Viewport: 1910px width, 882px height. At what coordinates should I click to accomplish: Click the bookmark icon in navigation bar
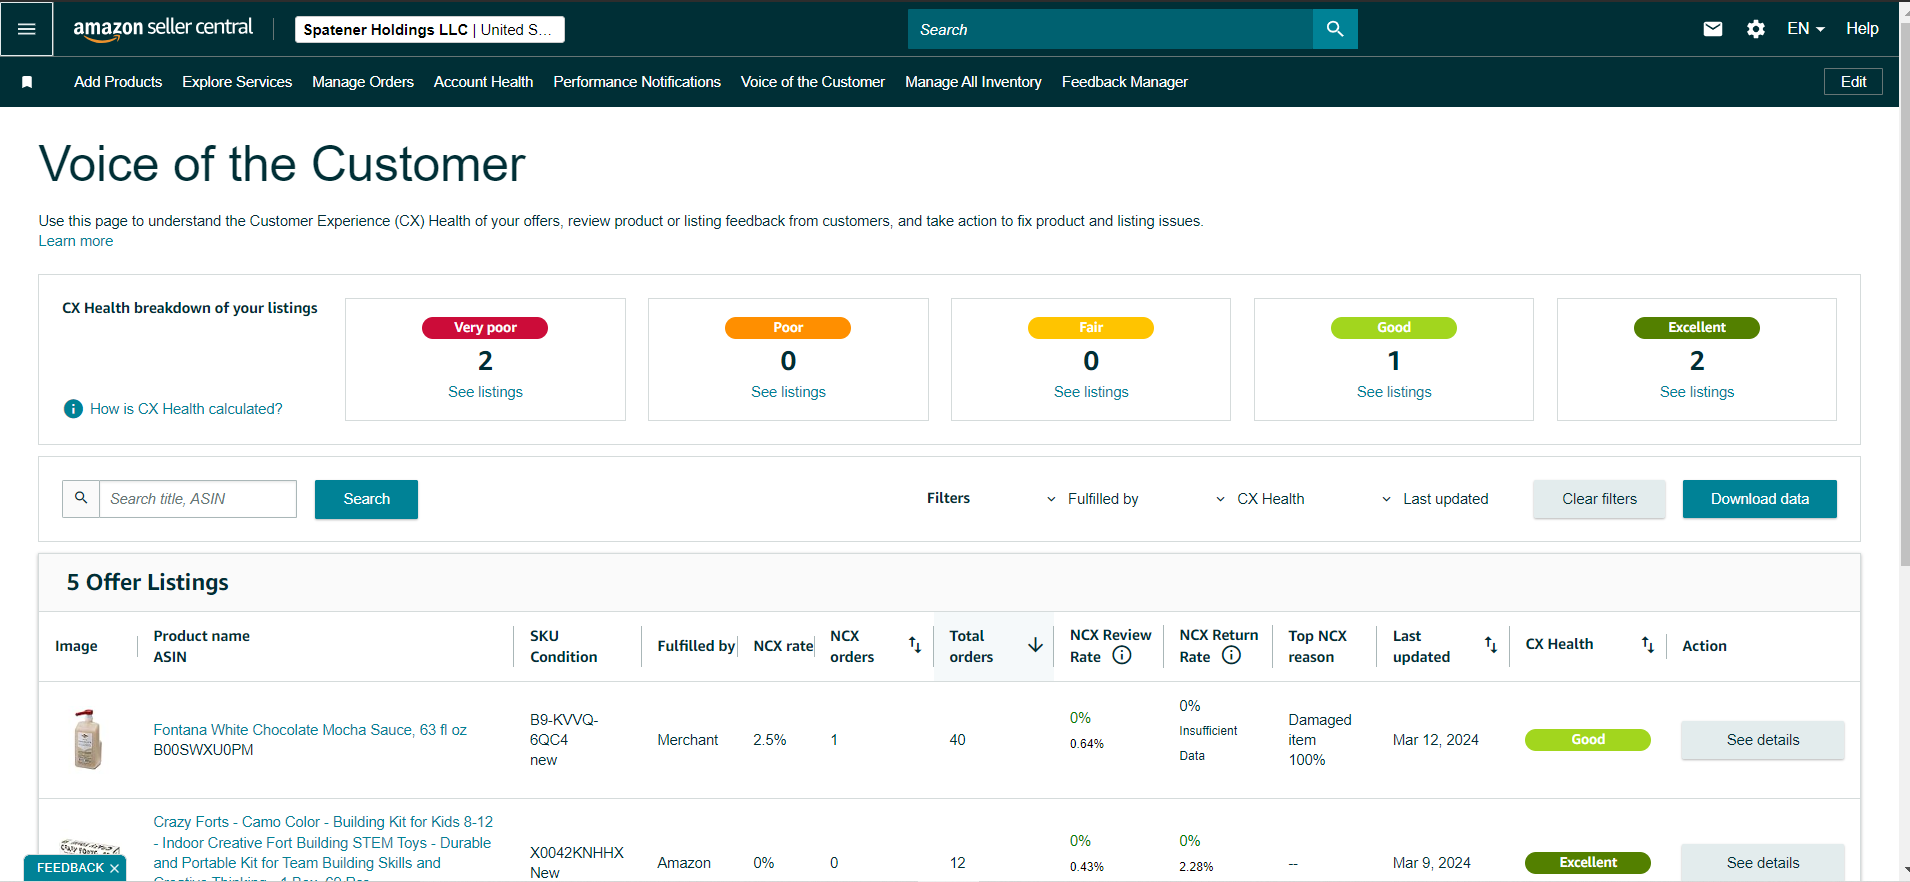pyautogui.click(x=27, y=82)
